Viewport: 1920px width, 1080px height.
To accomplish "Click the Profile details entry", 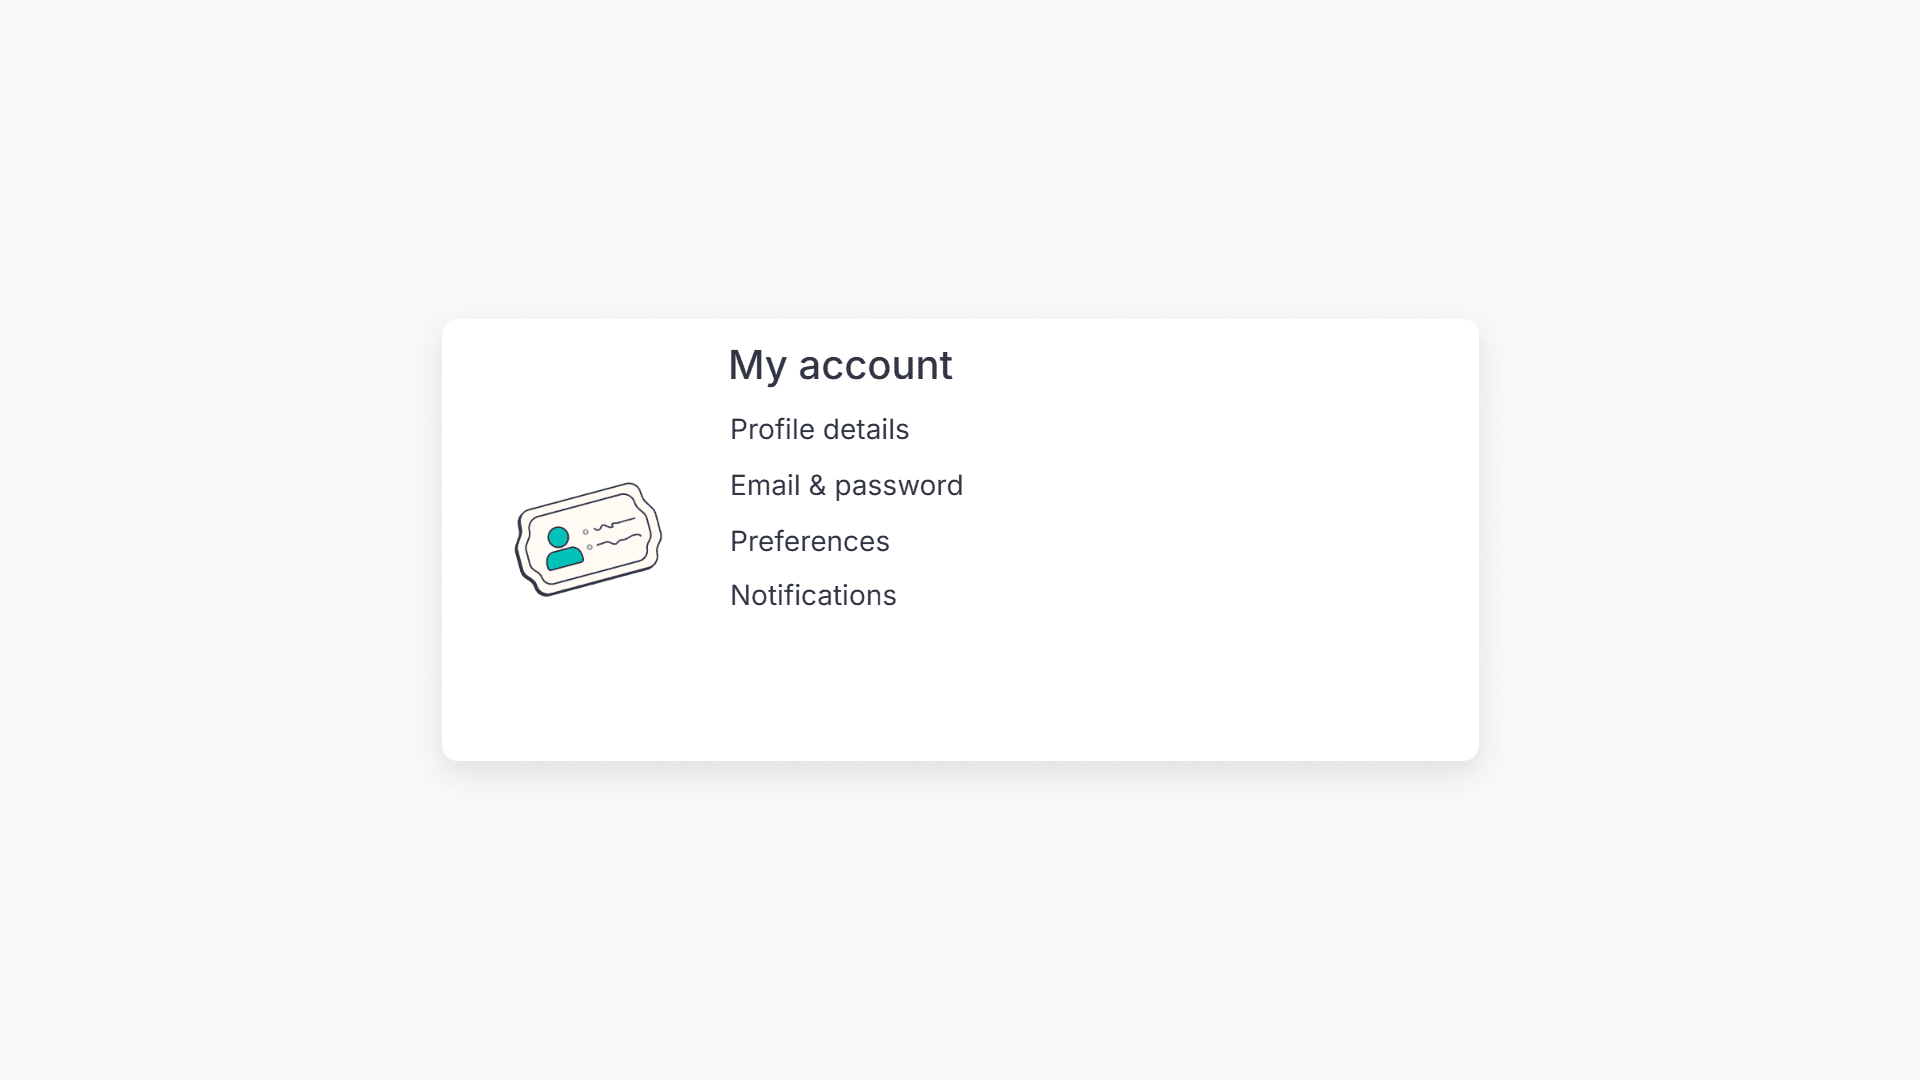I will pos(819,429).
